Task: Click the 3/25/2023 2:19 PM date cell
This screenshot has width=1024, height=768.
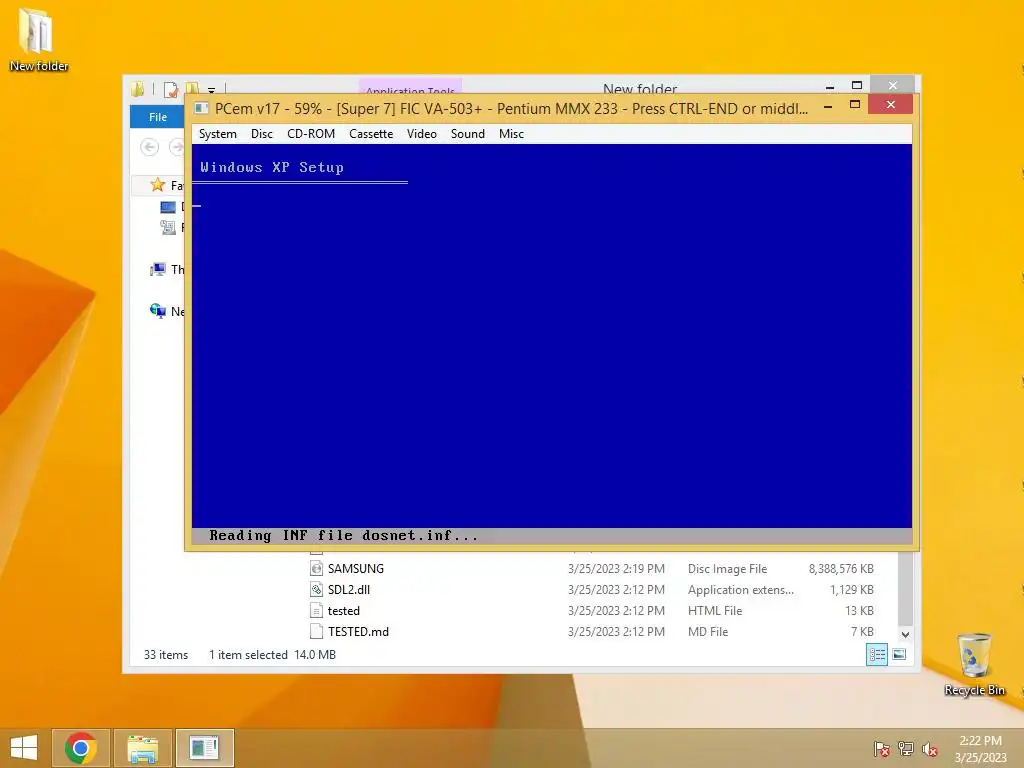Action: point(616,569)
